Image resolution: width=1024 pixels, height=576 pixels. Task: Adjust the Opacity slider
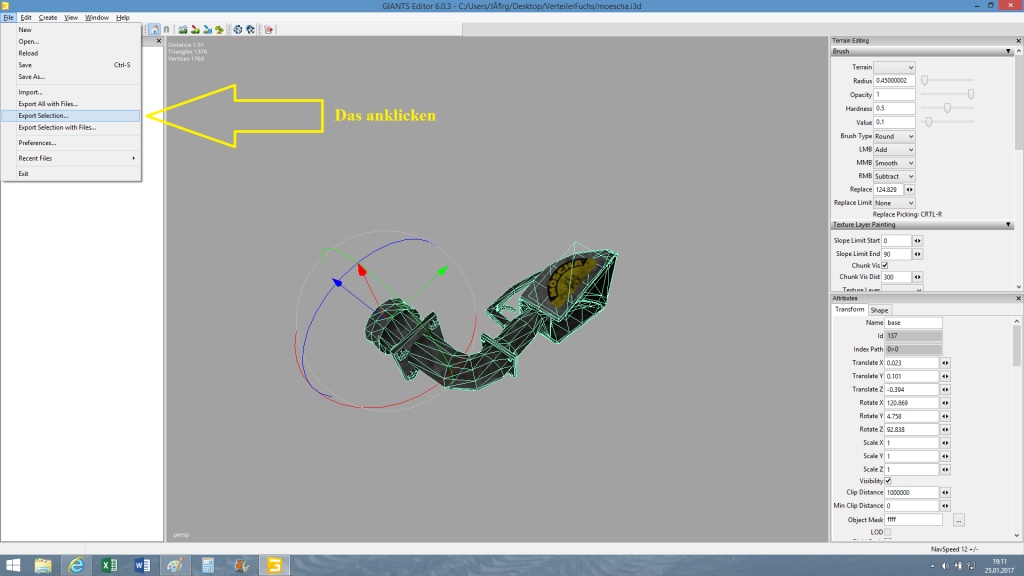click(970, 94)
